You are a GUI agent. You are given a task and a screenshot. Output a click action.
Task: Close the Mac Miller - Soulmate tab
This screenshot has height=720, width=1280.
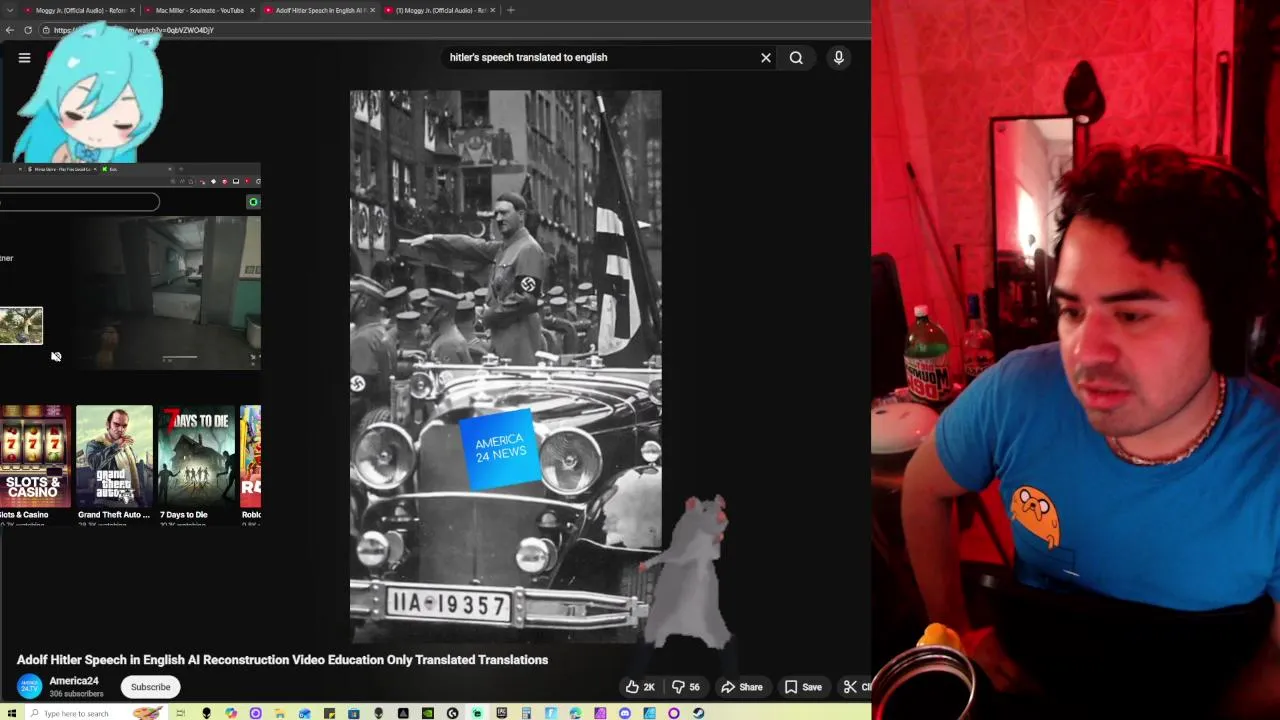[252, 10]
